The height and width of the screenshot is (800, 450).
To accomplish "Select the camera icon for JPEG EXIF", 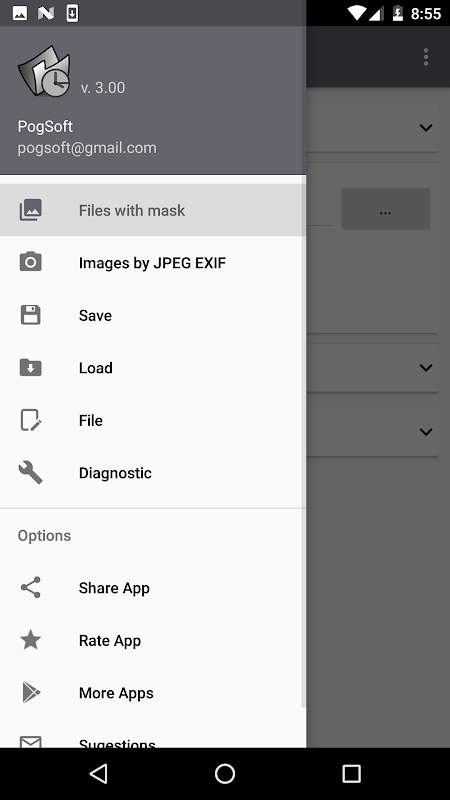I will [31, 262].
